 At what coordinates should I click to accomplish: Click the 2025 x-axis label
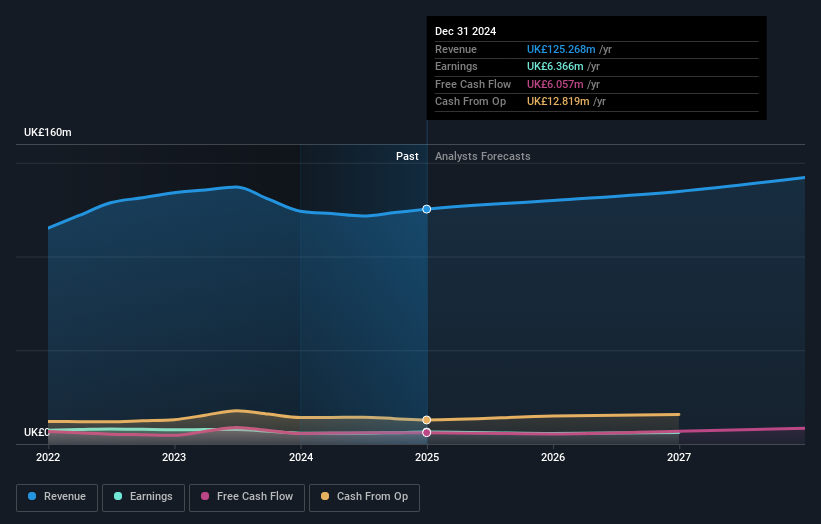427,457
